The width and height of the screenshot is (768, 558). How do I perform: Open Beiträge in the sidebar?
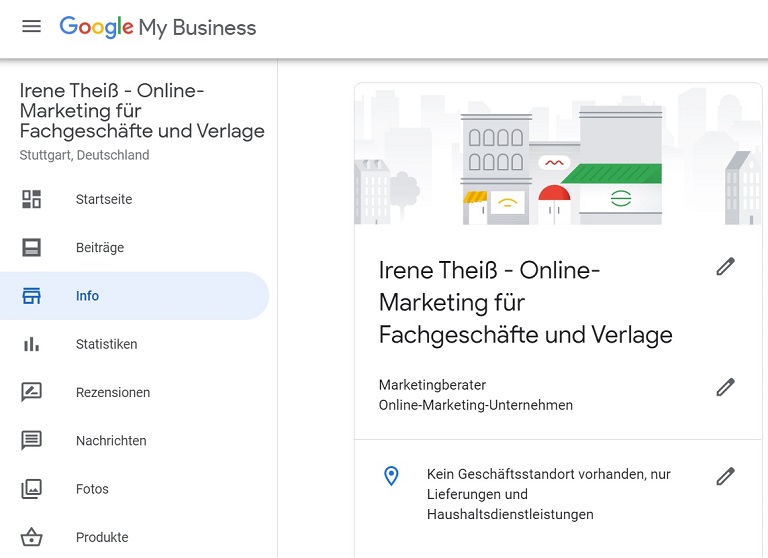point(134,247)
